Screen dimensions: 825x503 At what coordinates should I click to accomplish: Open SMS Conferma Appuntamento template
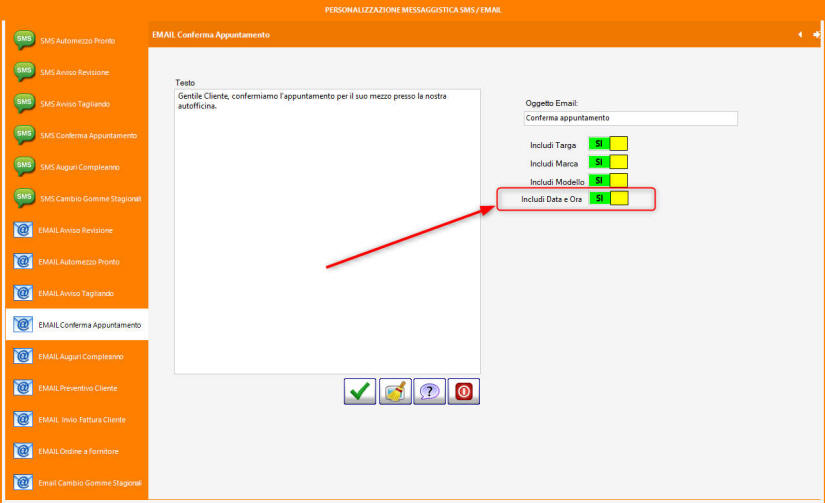pyautogui.click(x=88, y=135)
